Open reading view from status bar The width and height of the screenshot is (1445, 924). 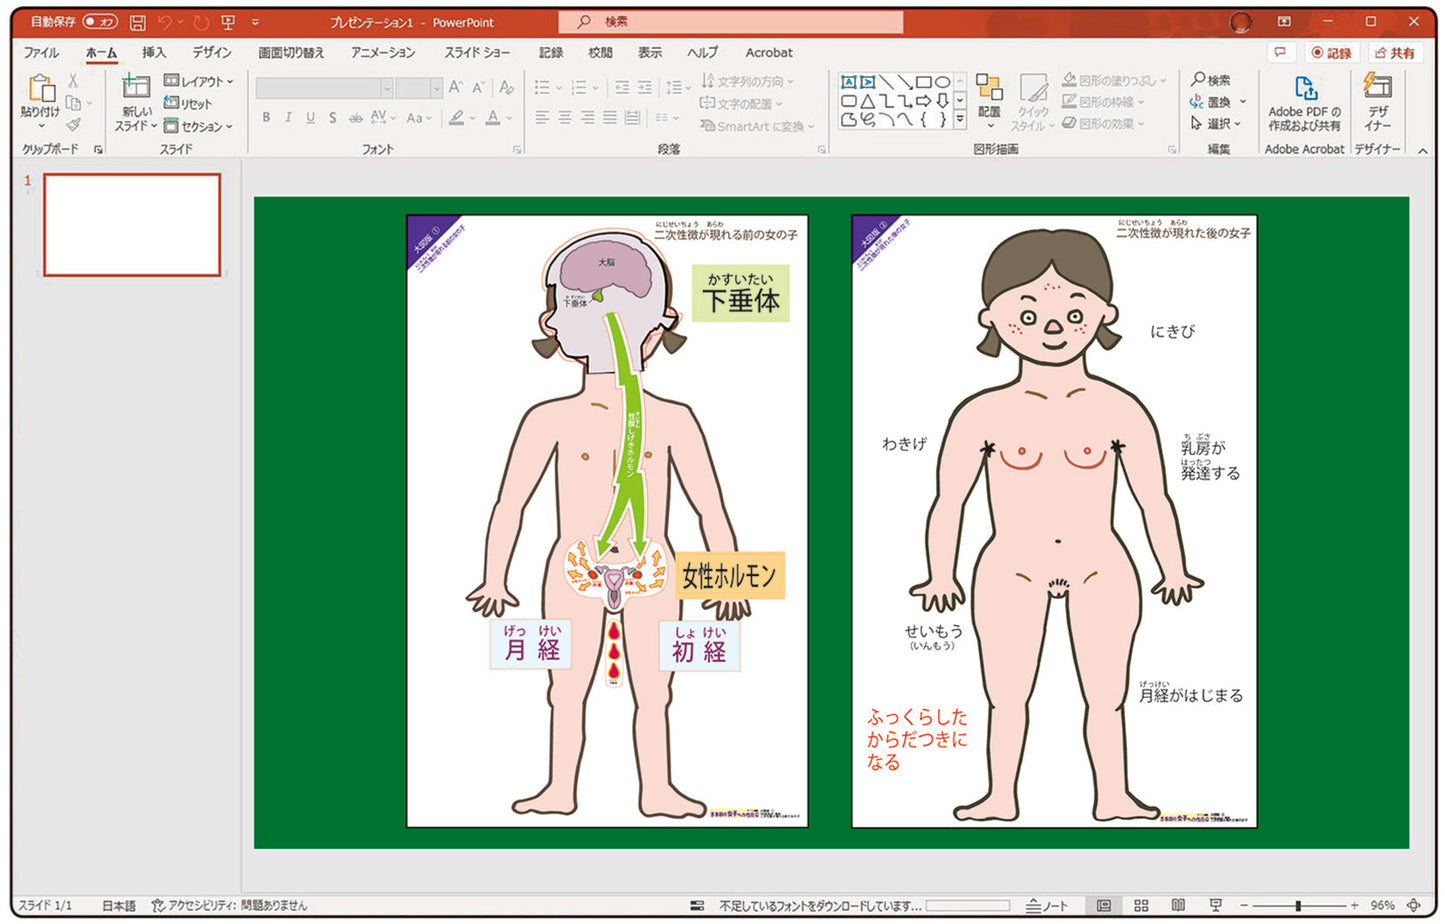(1178, 905)
